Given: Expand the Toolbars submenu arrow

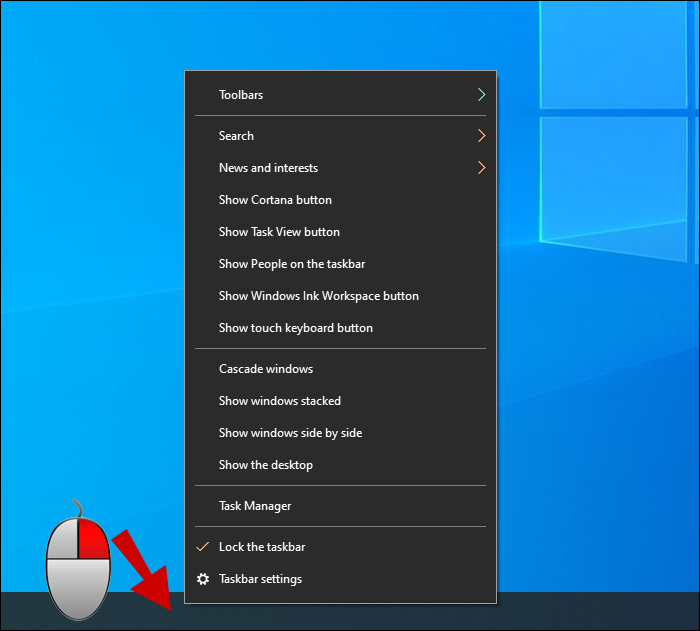Looking at the screenshot, I should [481, 95].
